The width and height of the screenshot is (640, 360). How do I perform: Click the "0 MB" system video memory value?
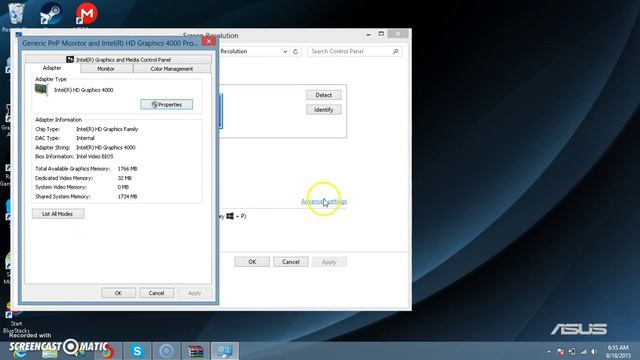(123, 187)
